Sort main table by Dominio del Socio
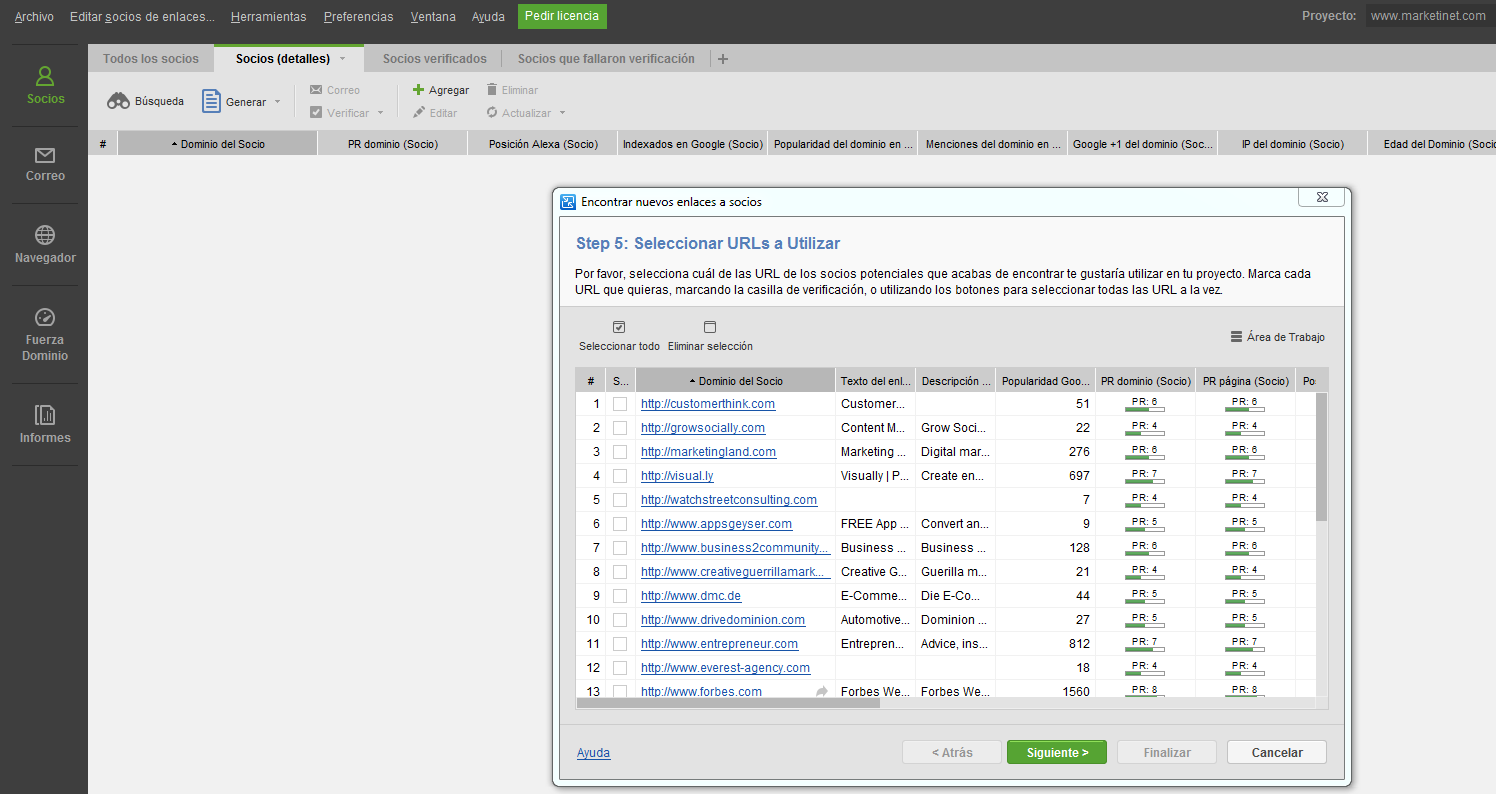This screenshot has width=1496, height=794. click(x=217, y=144)
